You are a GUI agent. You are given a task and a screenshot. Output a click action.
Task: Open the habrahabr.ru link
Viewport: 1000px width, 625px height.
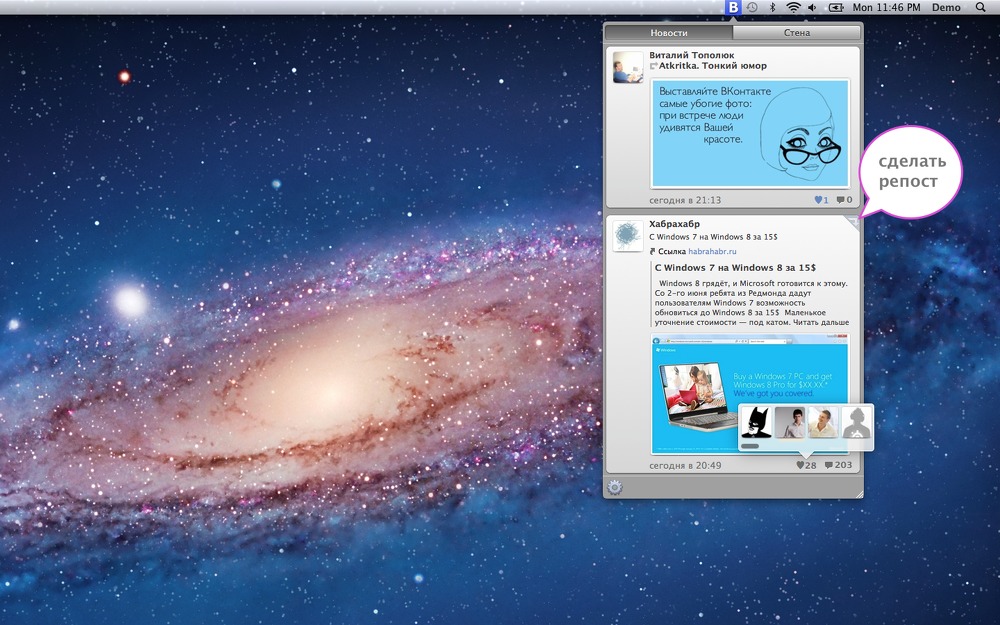click(712, 251)
